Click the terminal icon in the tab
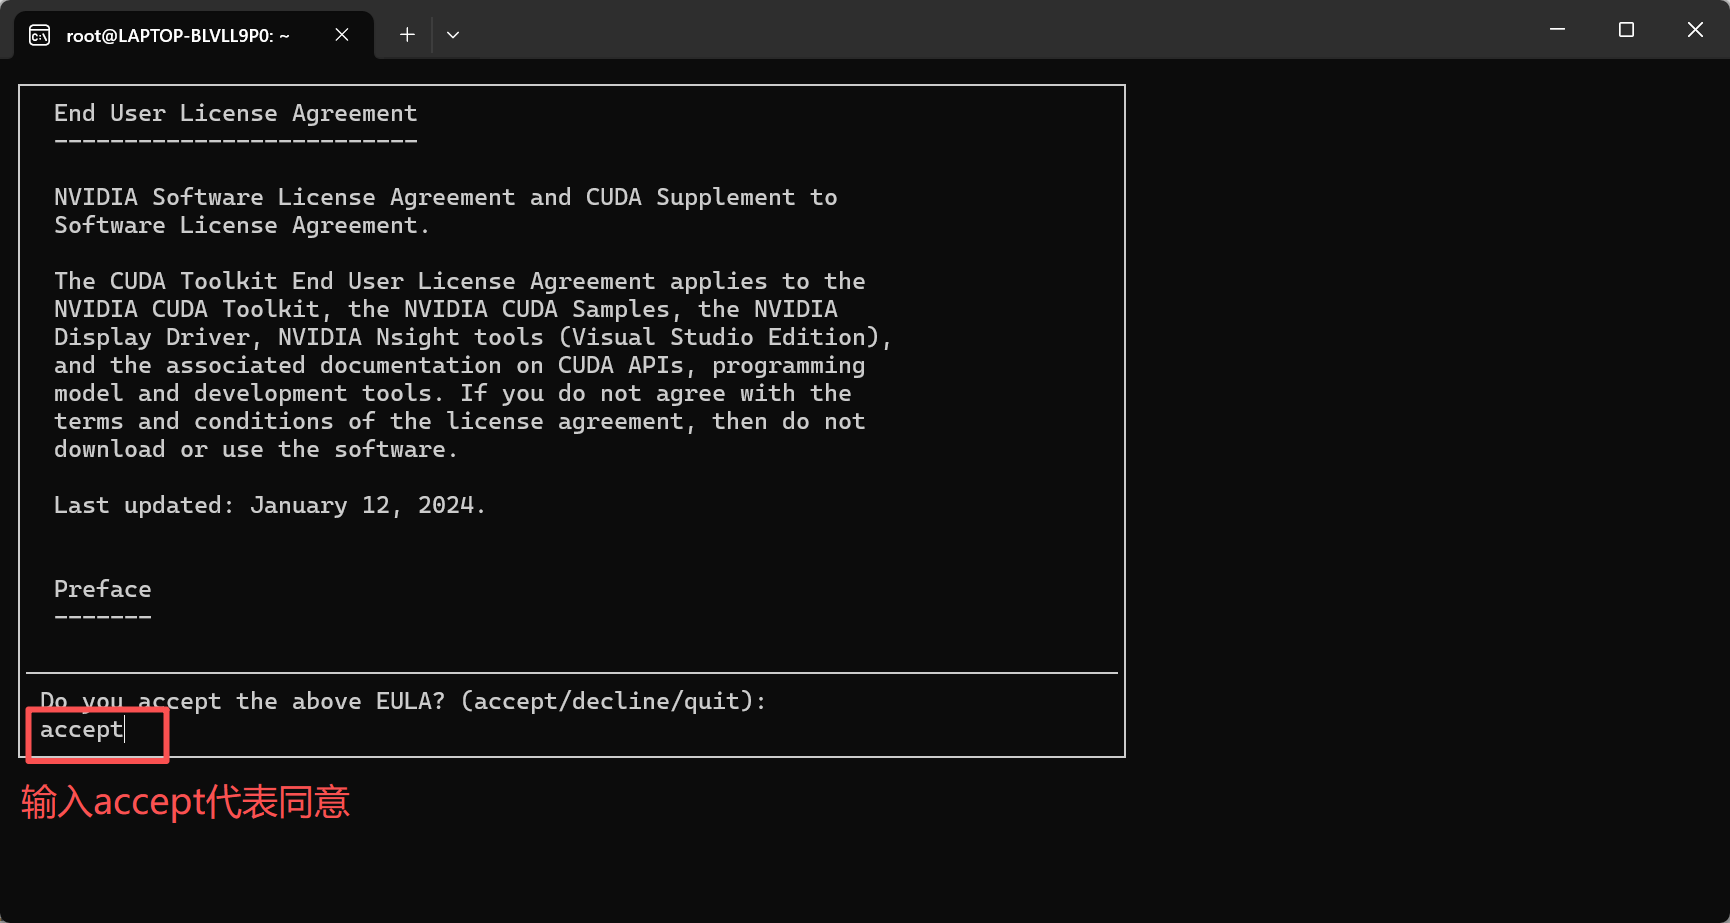1730x923 pixels. [40, 36]
